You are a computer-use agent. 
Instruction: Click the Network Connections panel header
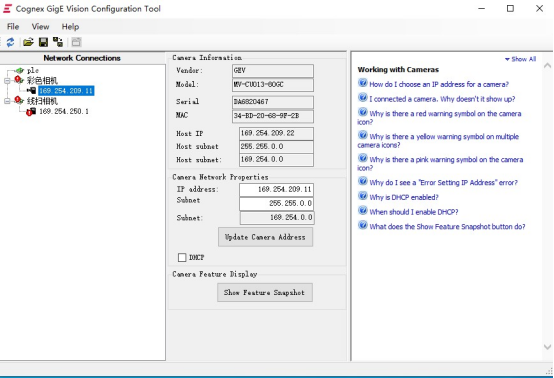pyautogui.click(x=82, y=58)
